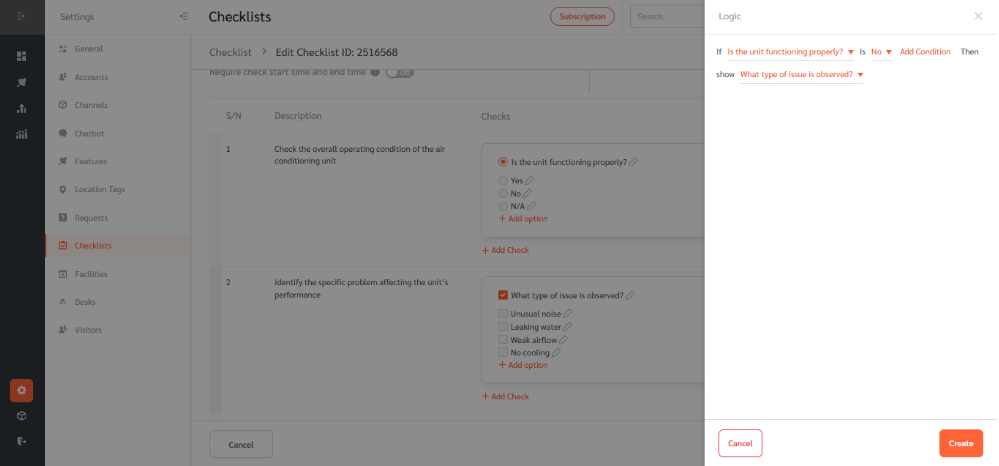
Task: Click row 2 description about specific problem
Action: click(361, 289)
